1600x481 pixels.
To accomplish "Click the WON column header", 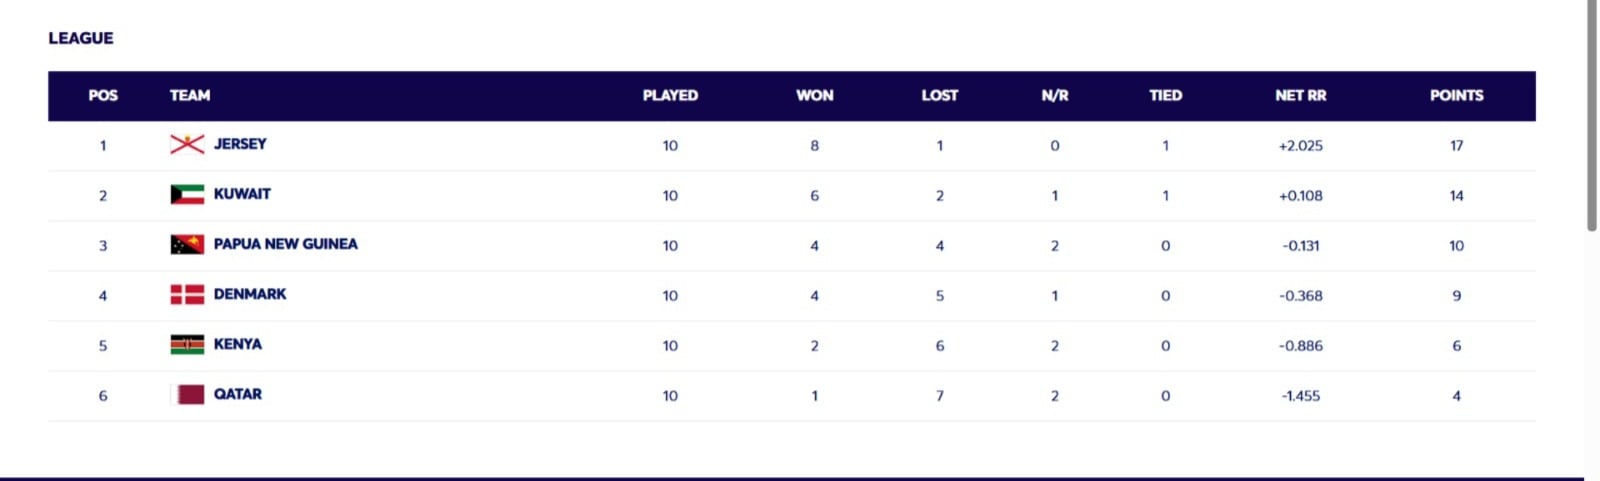I will click(814, 95).
